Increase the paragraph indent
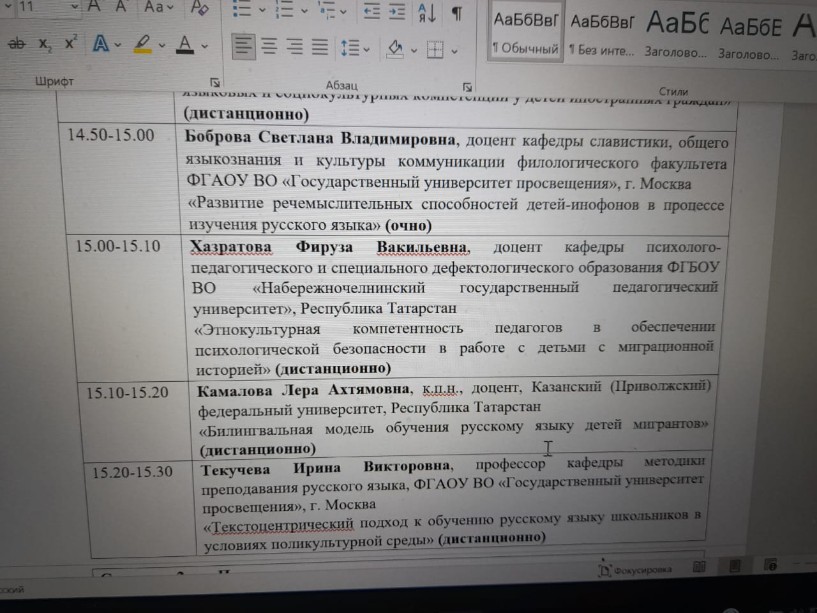The height and width of the screenshot is (613, 817). coord(399,11)
